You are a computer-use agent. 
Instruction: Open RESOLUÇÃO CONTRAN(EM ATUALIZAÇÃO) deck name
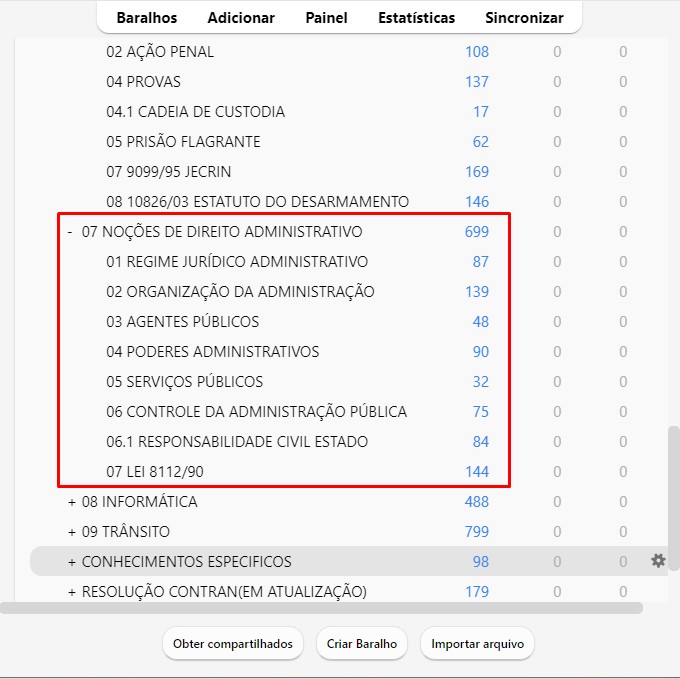(x=224, y=591)
